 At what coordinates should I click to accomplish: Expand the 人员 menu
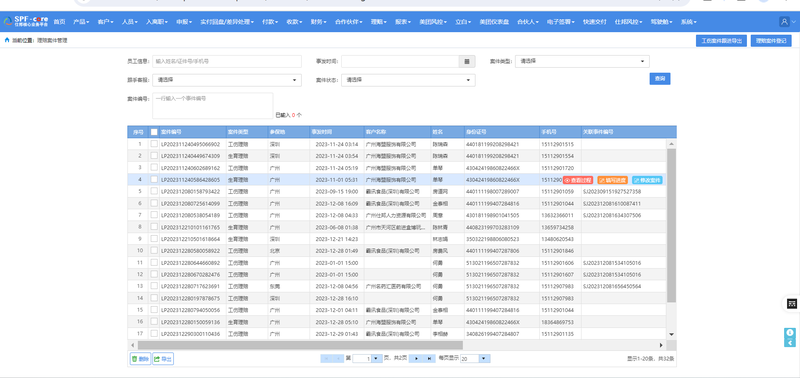point(130,22)
